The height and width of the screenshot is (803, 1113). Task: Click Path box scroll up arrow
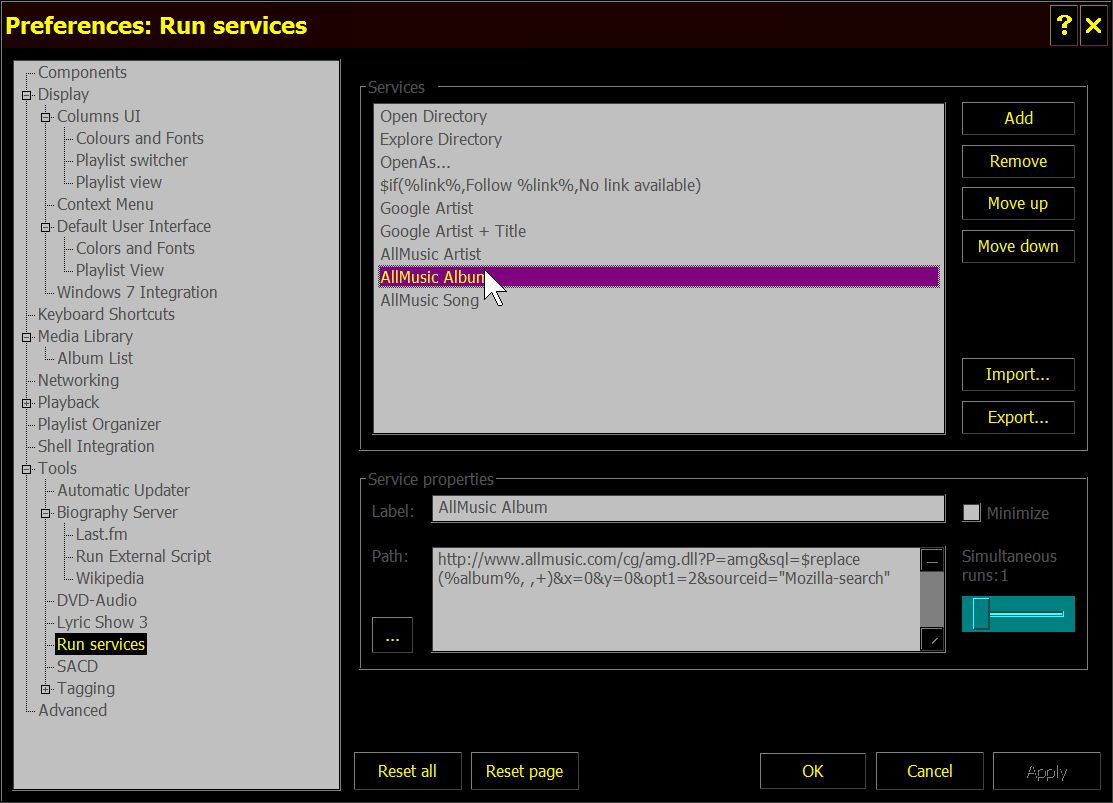[932, 560]
